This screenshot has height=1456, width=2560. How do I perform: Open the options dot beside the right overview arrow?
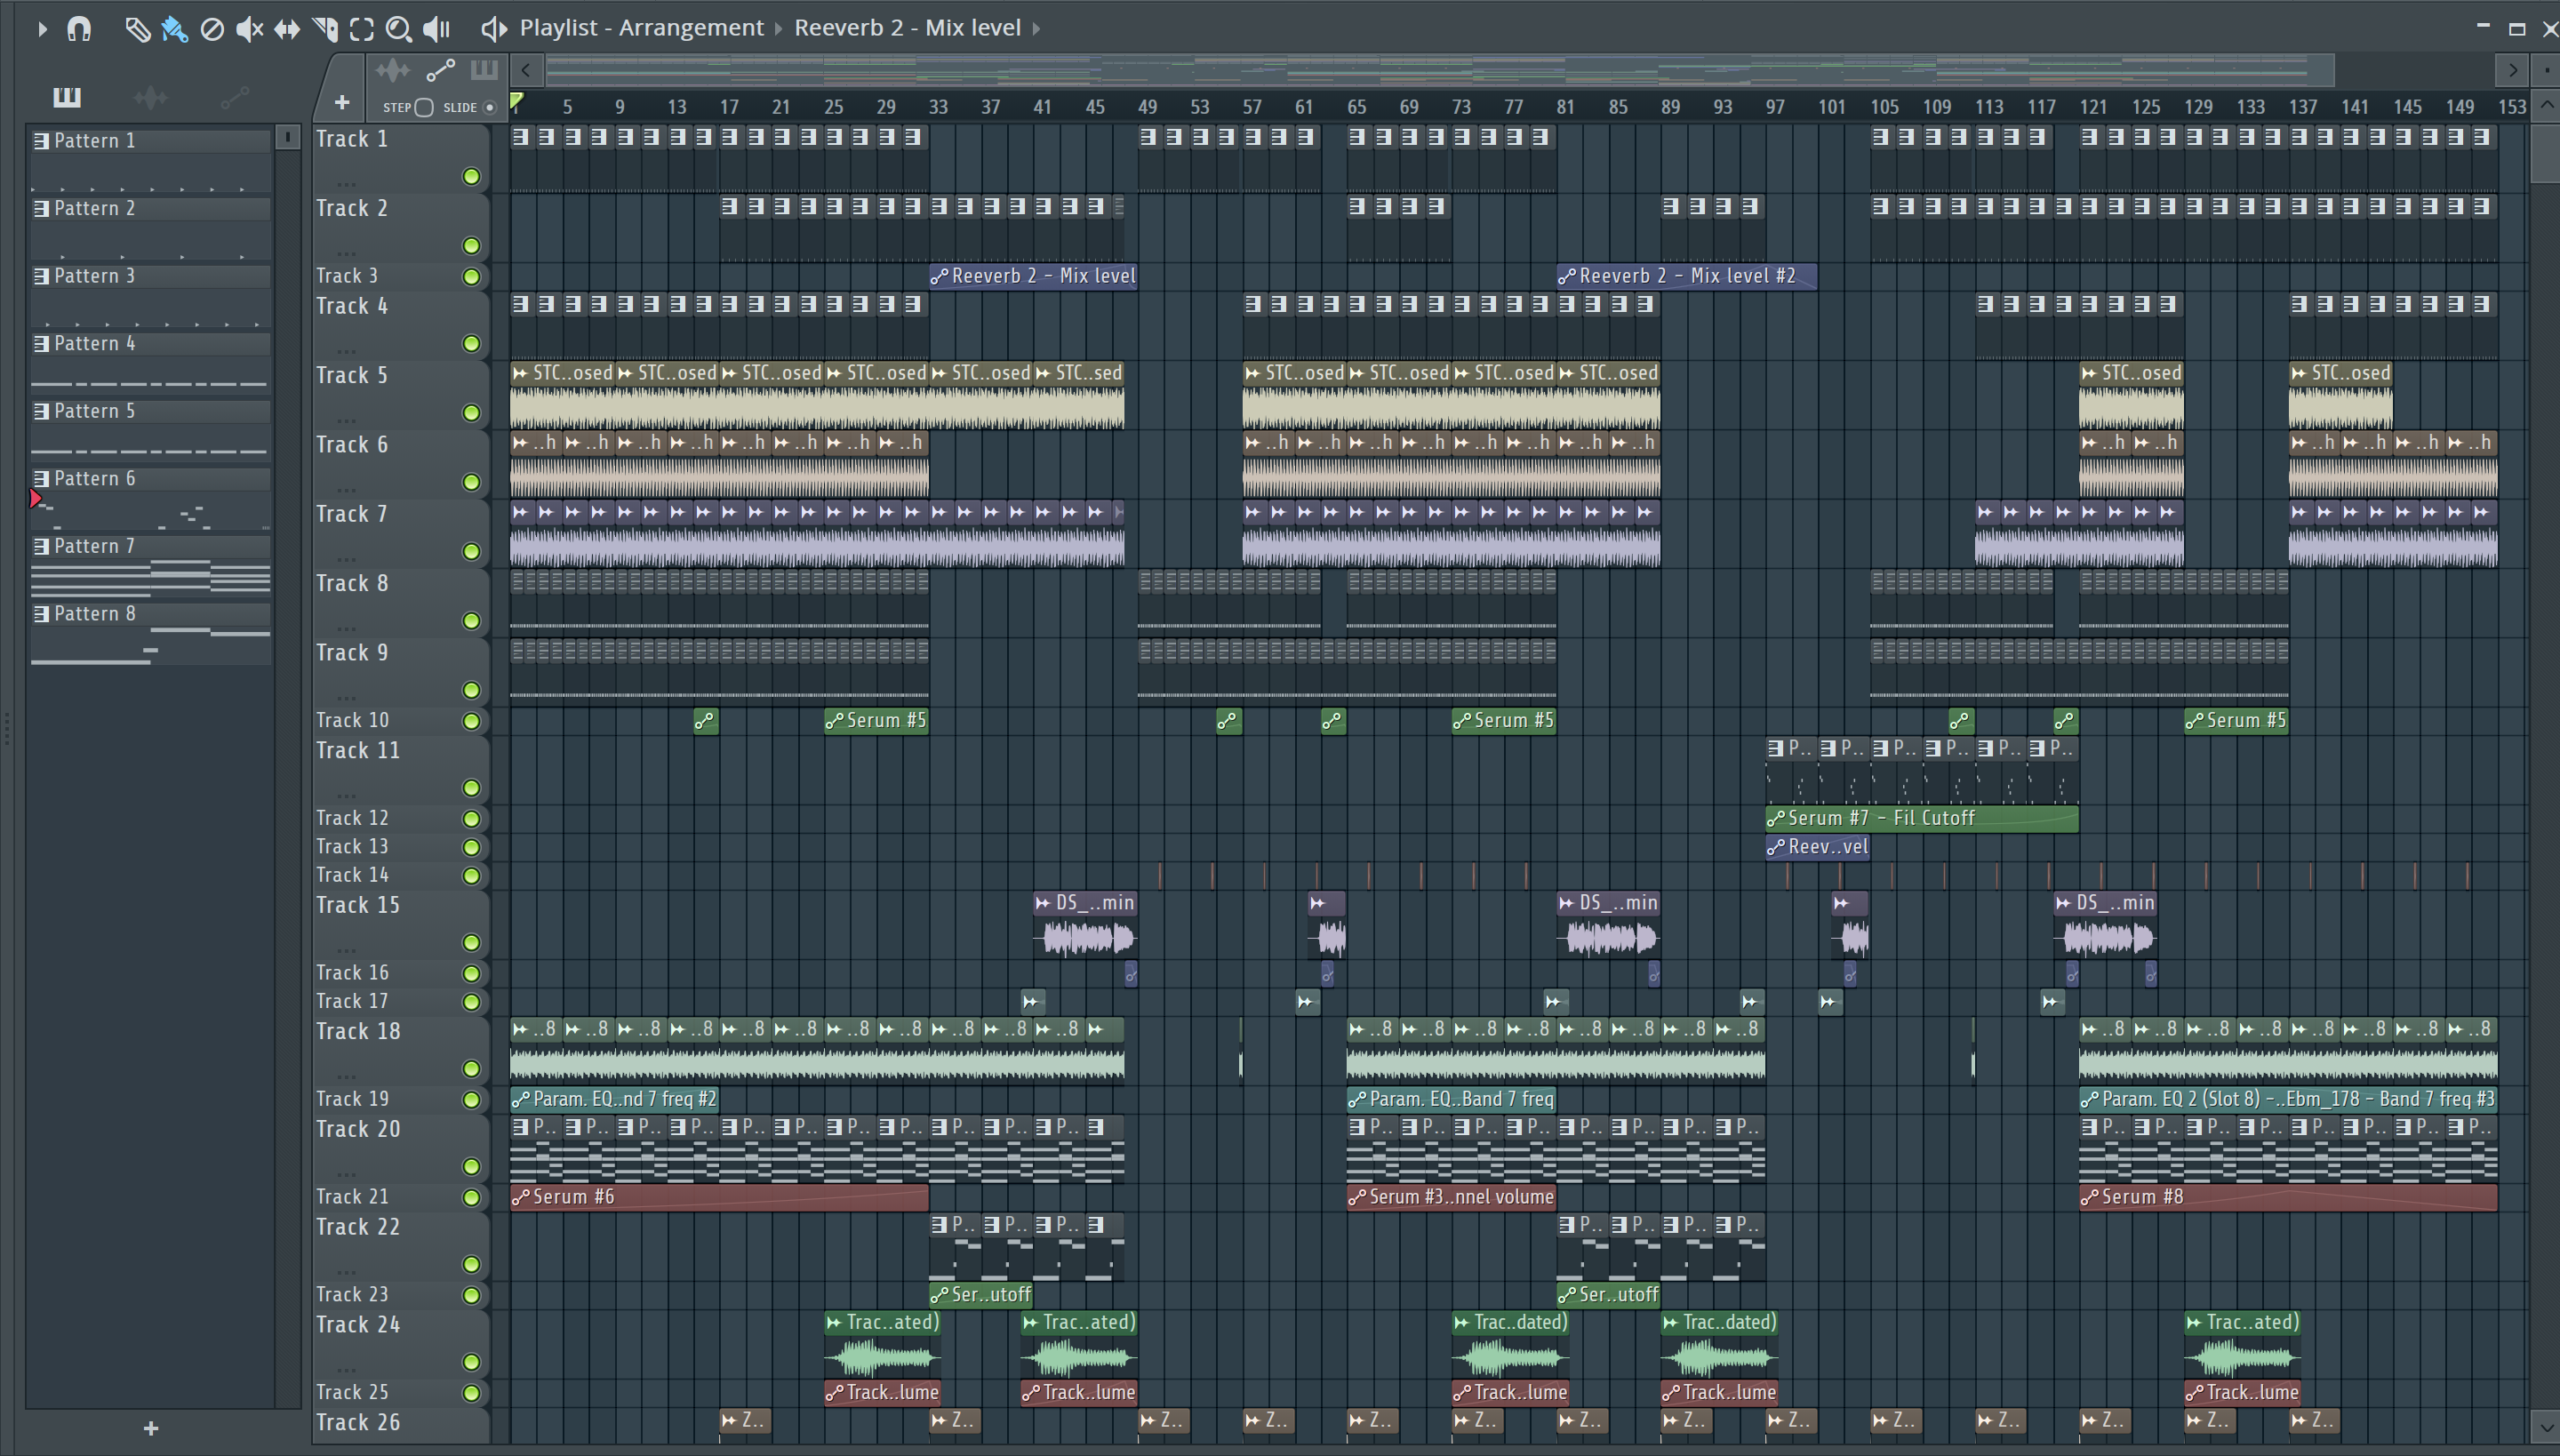tap(2546, 70)
